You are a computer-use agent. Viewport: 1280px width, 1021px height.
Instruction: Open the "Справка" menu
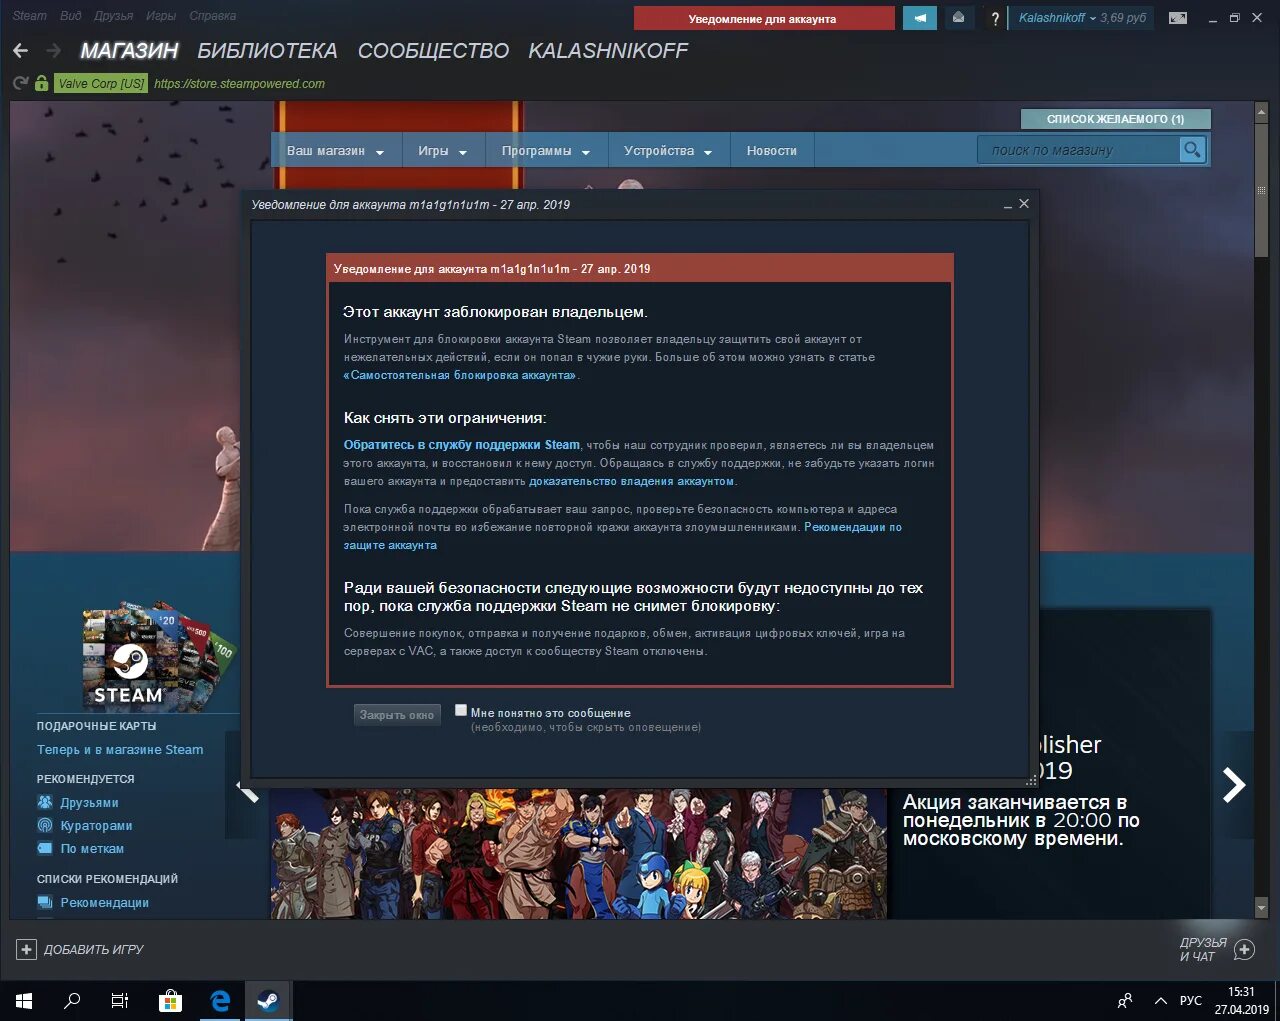pyautogui.click(x=212, y=15)
